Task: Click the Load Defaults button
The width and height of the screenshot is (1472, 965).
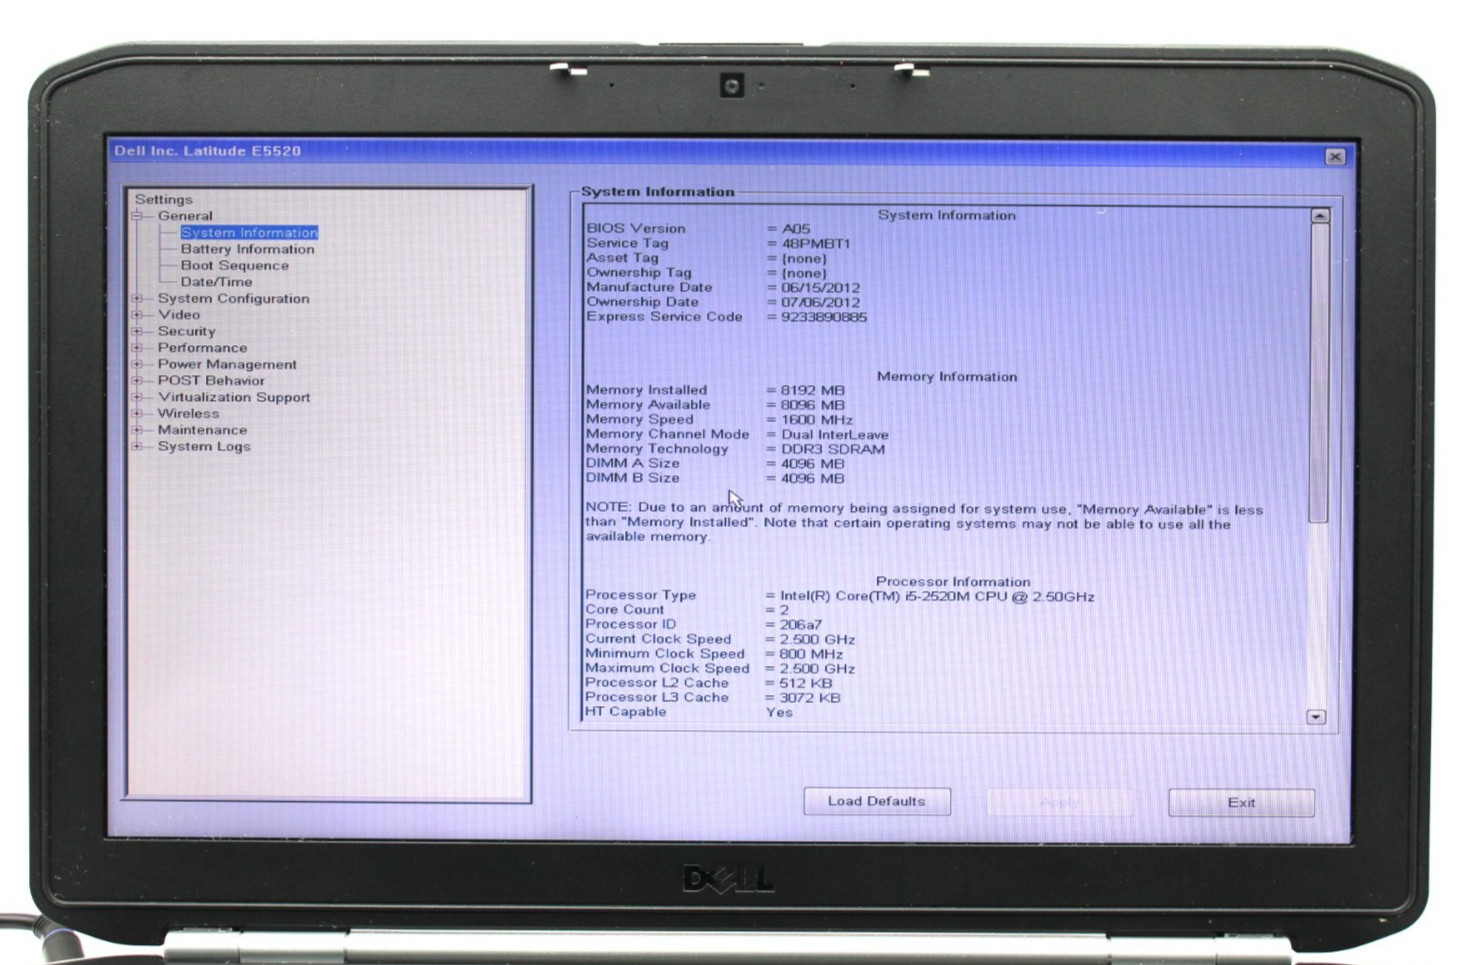Action: click(877, 801)
